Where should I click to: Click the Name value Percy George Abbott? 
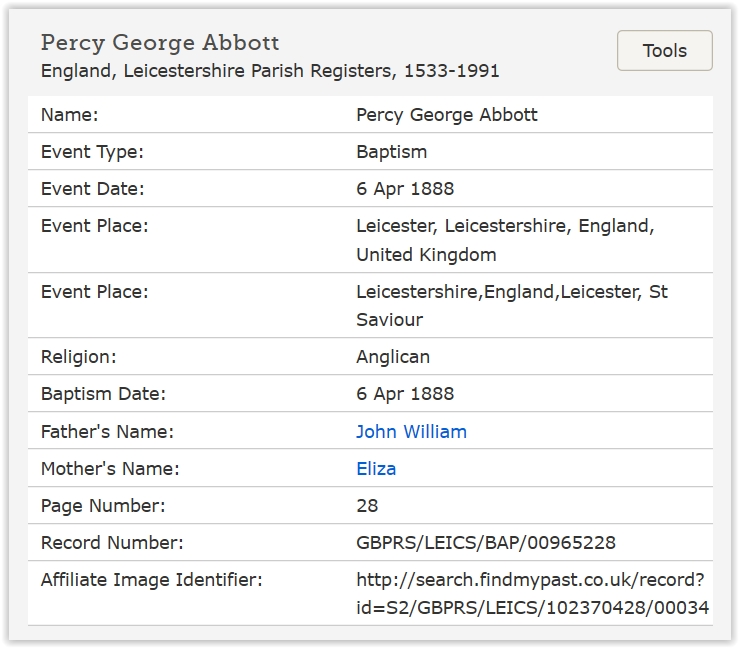coord(446,115)
